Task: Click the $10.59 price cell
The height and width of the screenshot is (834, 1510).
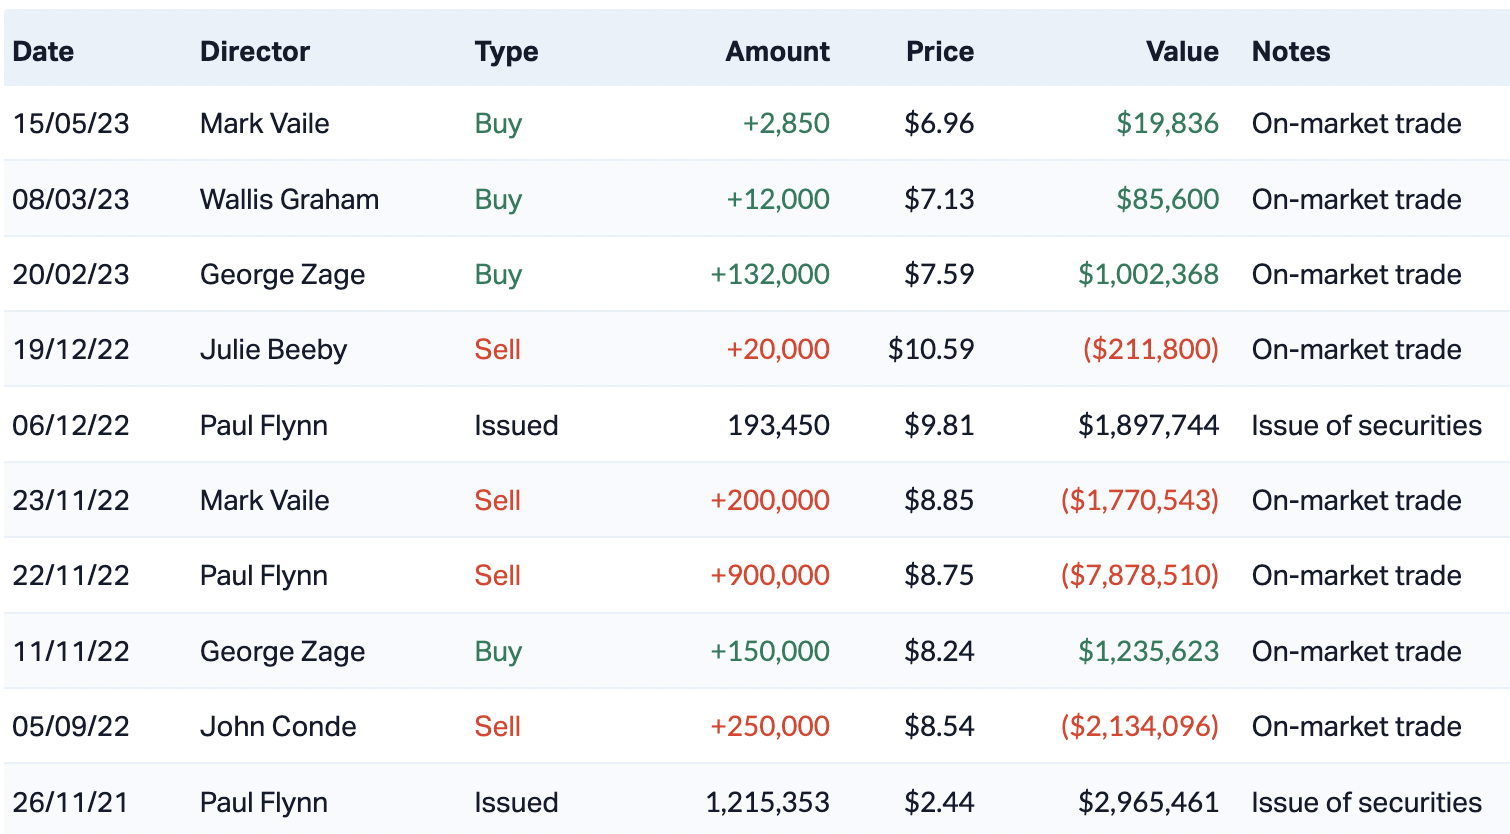Action: (930, 350)
